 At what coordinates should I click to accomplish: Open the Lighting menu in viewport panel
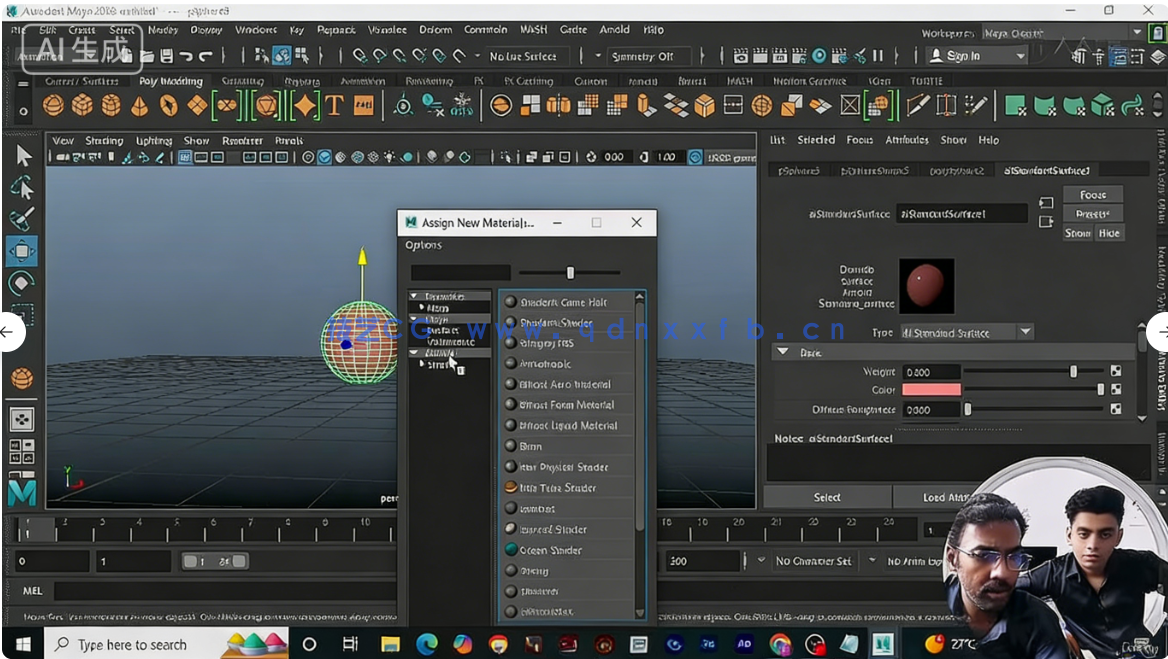tap(154, 141)
